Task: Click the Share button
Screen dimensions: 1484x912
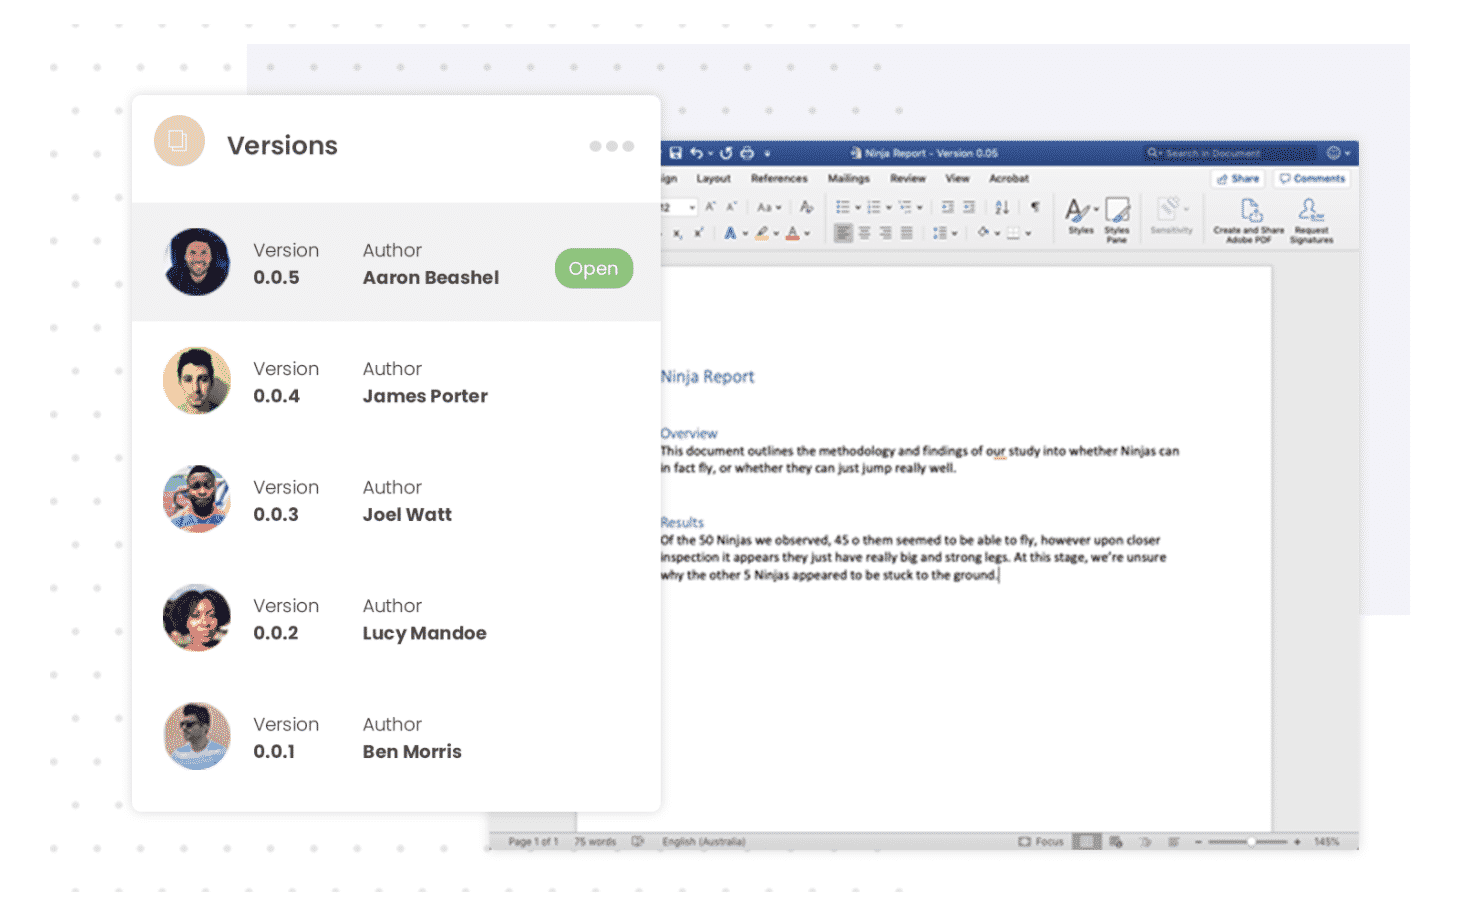Action: coord(1237,178)
